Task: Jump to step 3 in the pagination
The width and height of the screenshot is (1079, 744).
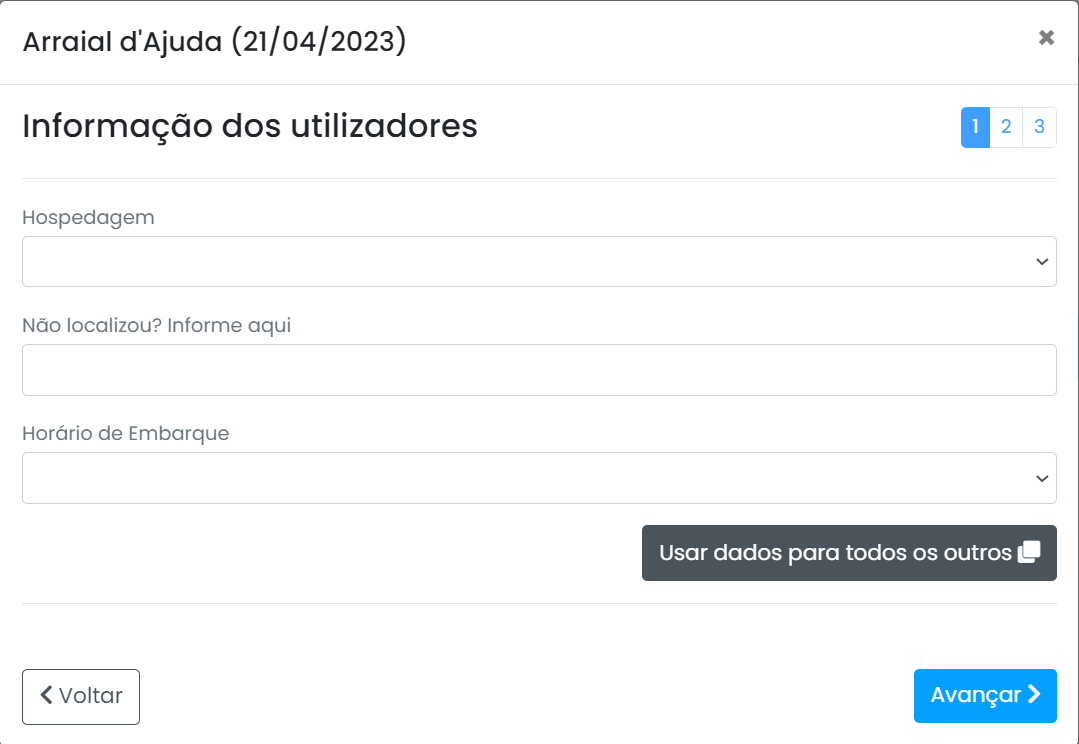Action: (x=1039, y=127)
